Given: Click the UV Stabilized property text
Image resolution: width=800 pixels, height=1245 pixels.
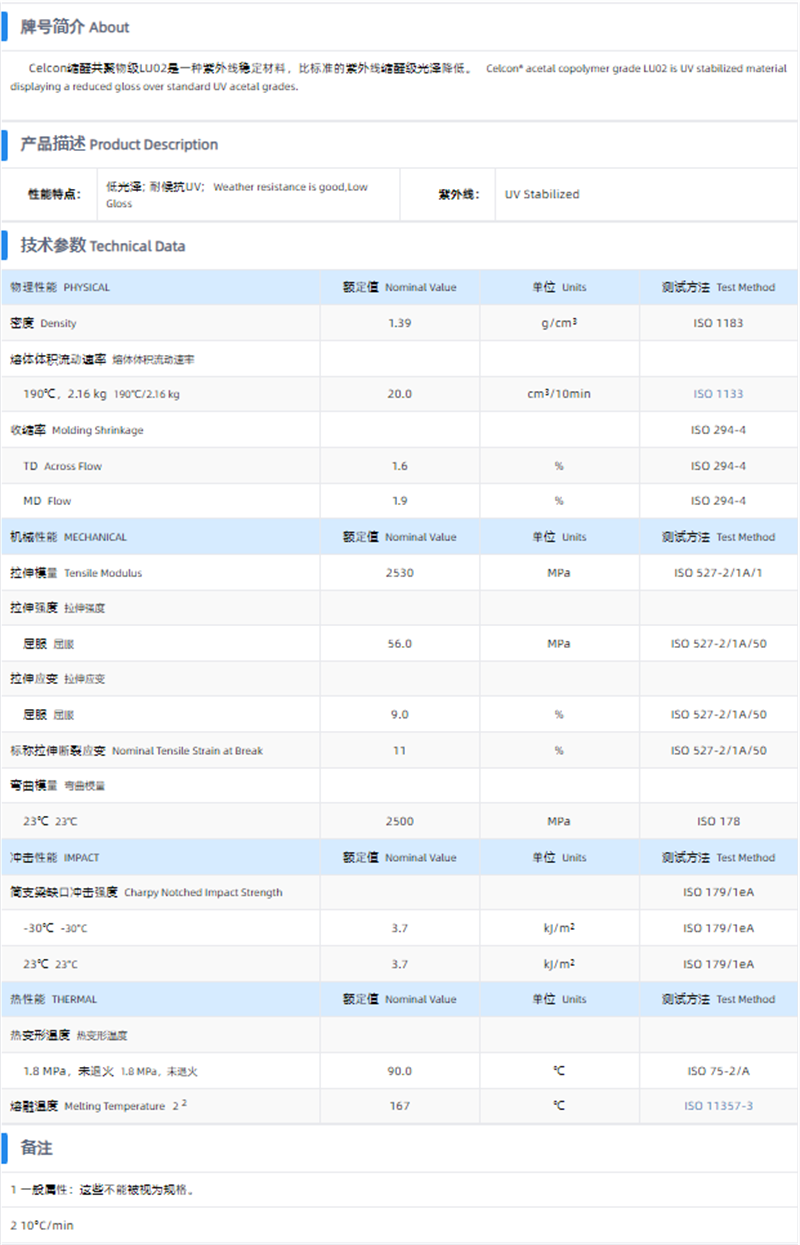Looking at the screenshot, I should coord(542,195).
